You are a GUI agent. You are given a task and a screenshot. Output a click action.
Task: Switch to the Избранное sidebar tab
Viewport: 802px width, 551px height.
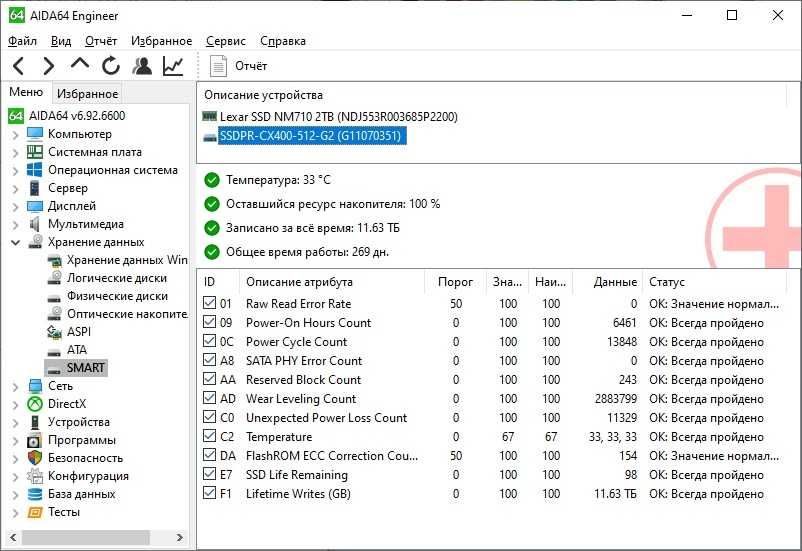click(87, 94)
